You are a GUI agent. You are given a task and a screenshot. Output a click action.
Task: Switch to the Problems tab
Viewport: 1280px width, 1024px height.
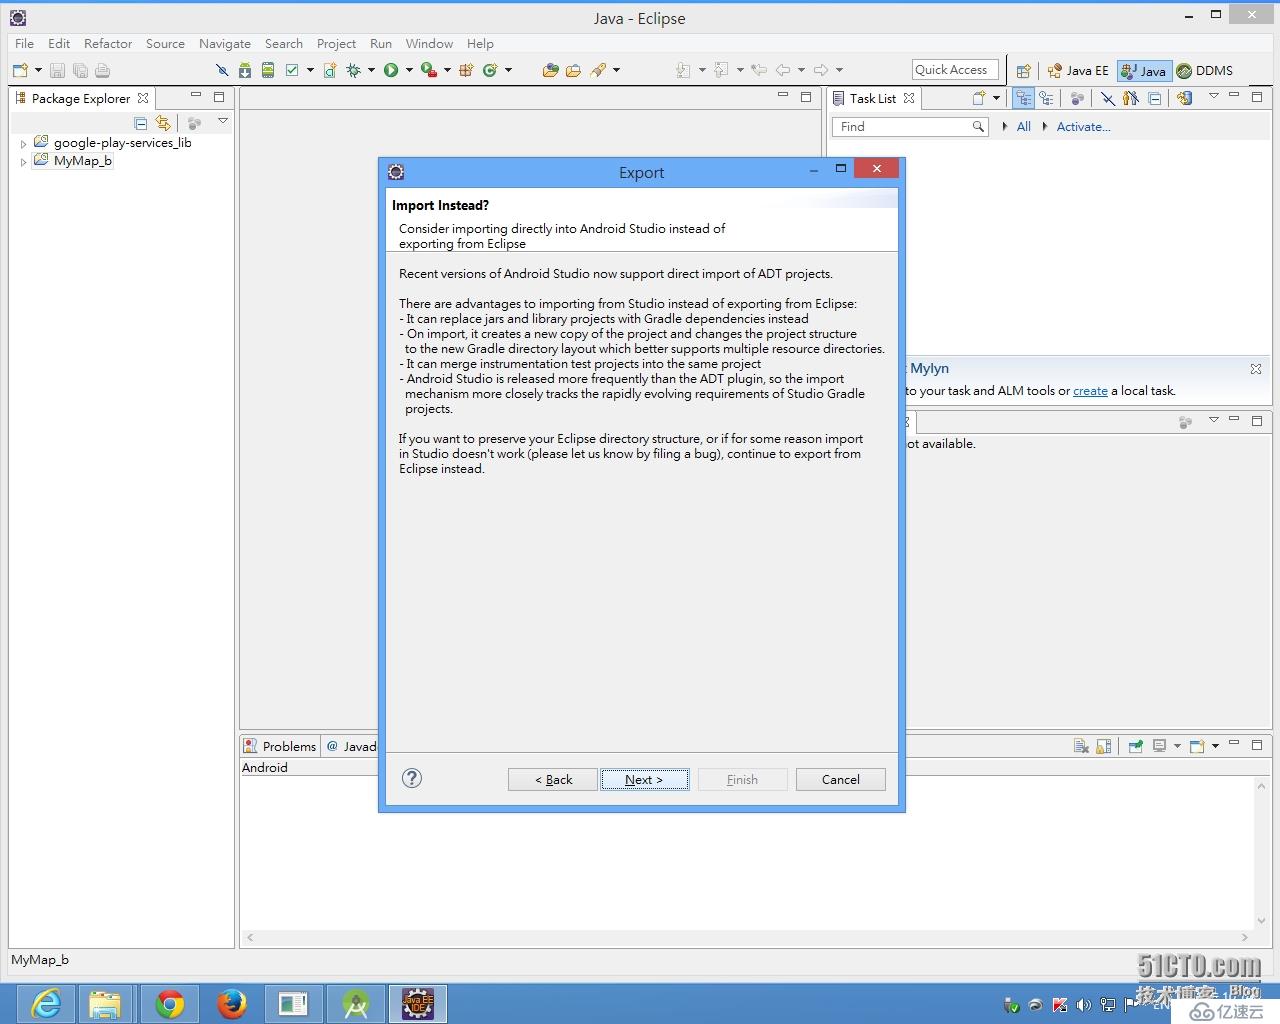[281, 746]
